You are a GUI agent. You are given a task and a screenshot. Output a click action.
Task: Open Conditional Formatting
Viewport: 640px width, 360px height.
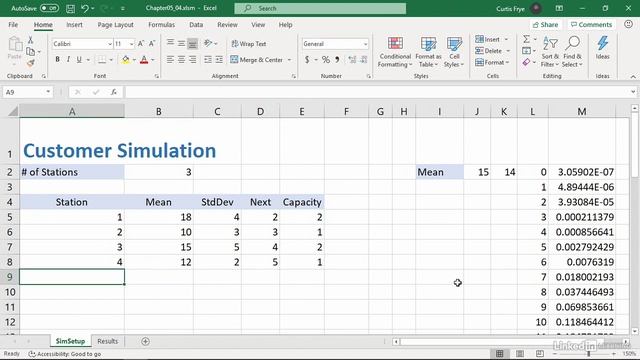pyautogui.click(x=395, y=52)
